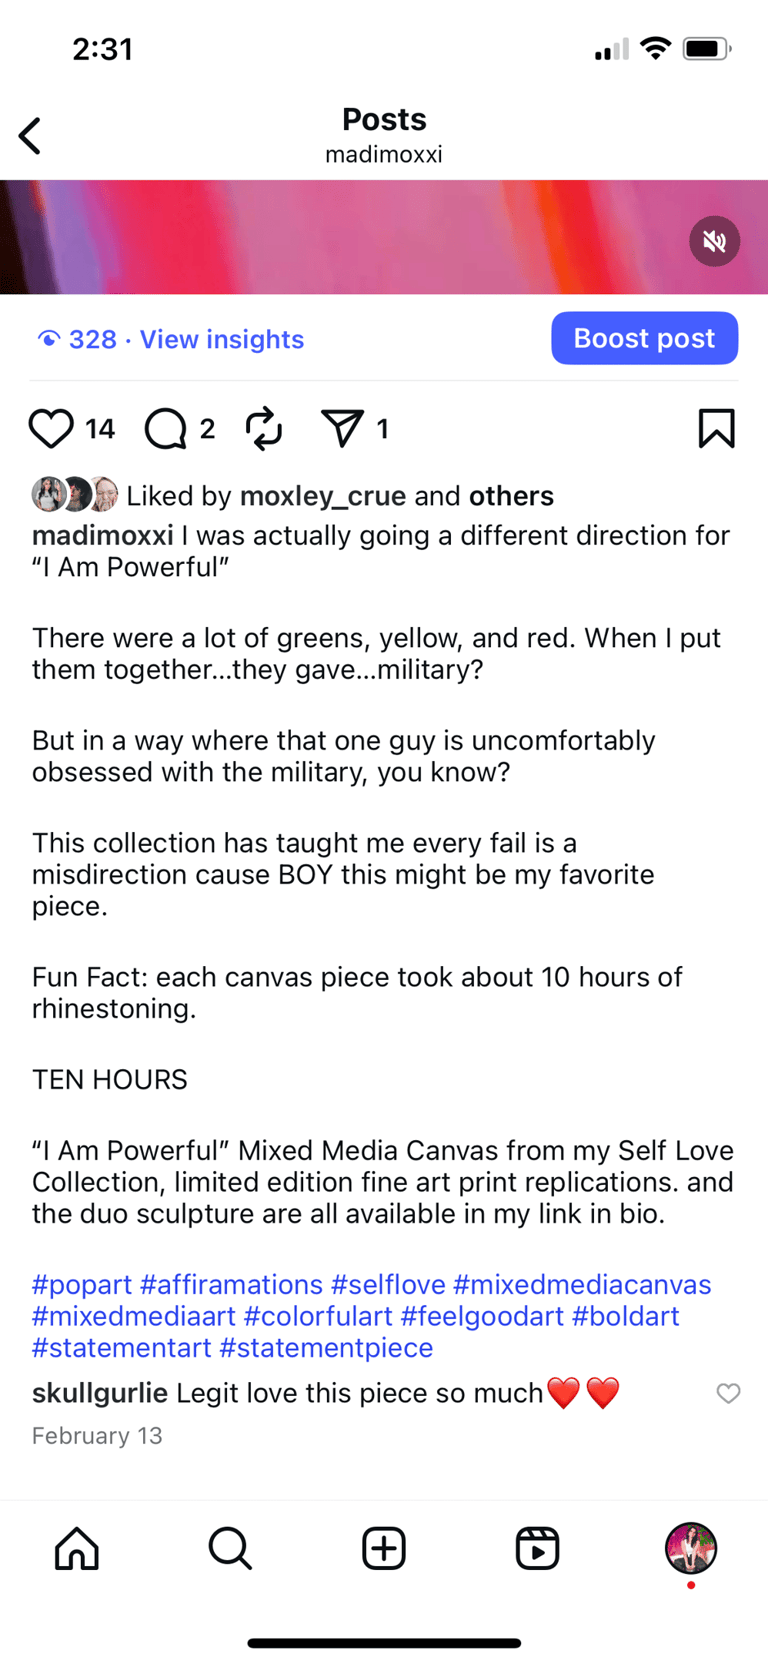Open your profile from the avatar tab

pyautogui.click(x=691, y=1549)
